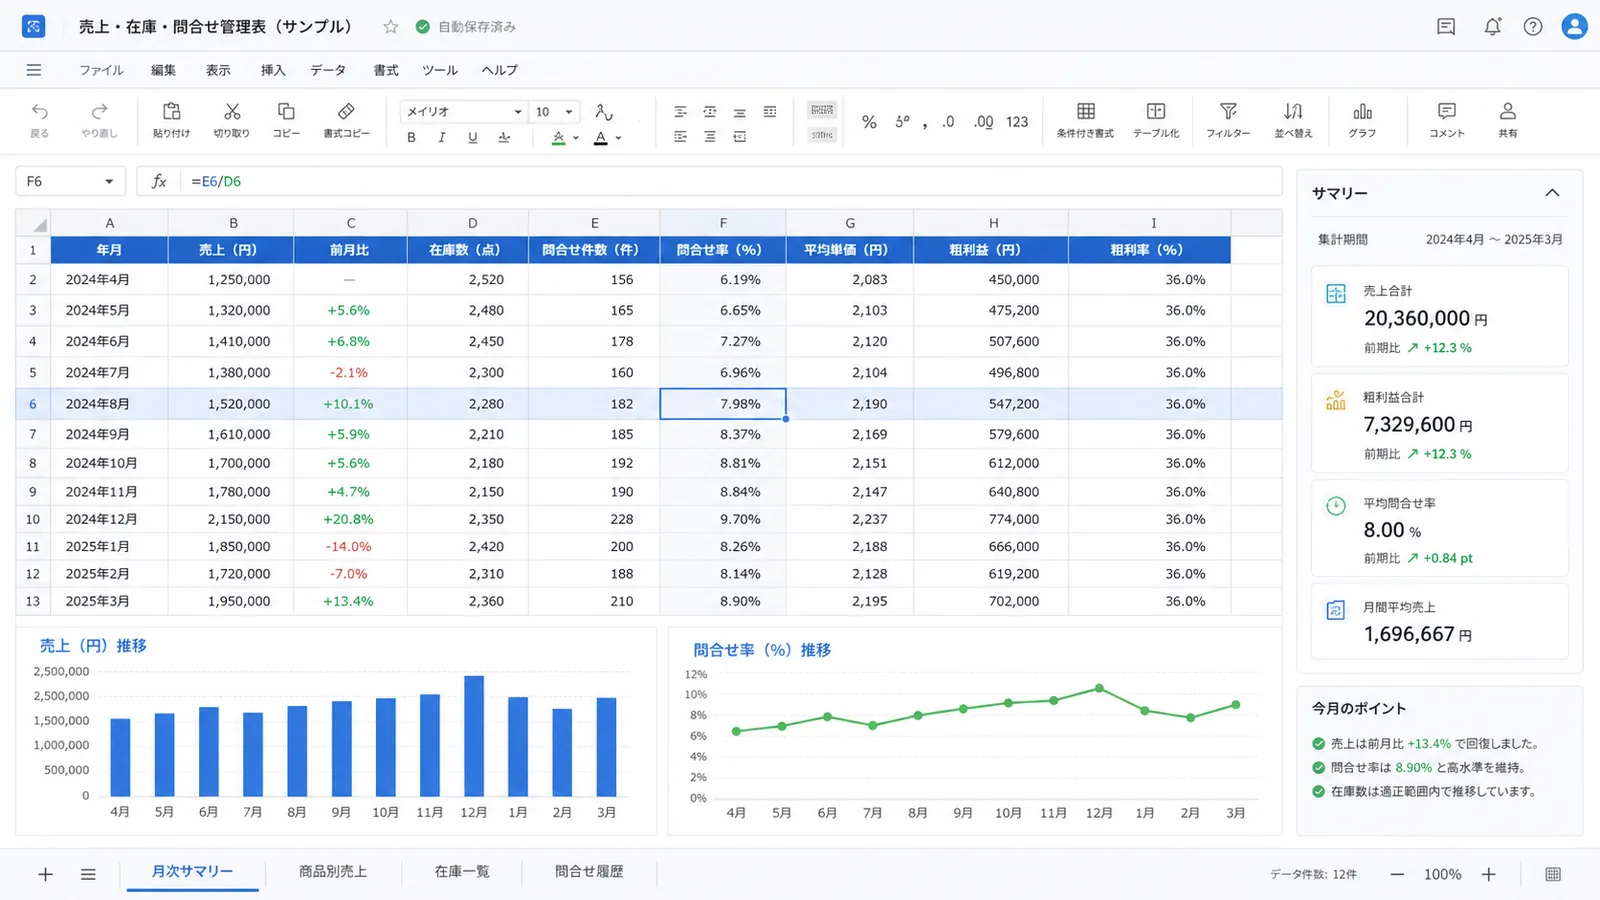Viewport: 1600px width, 900px height.
Task: Star this document as favorite
Action: click(391, 27)
